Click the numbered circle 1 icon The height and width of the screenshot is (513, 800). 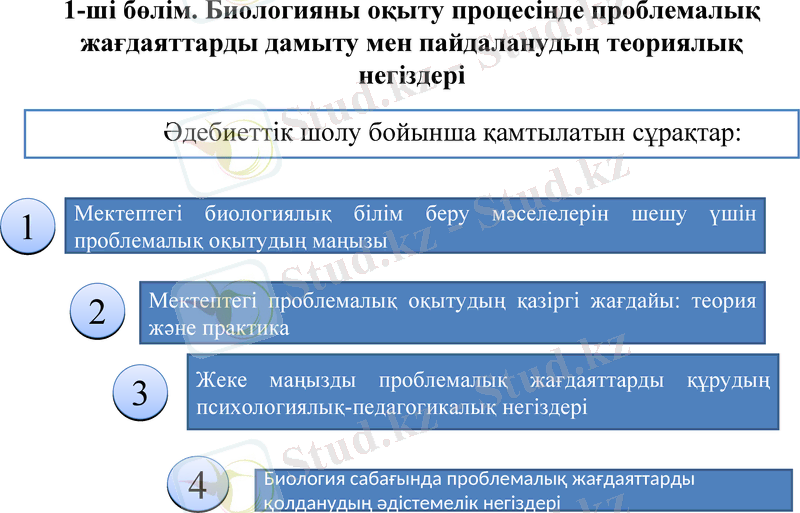[x=30, y=227]
